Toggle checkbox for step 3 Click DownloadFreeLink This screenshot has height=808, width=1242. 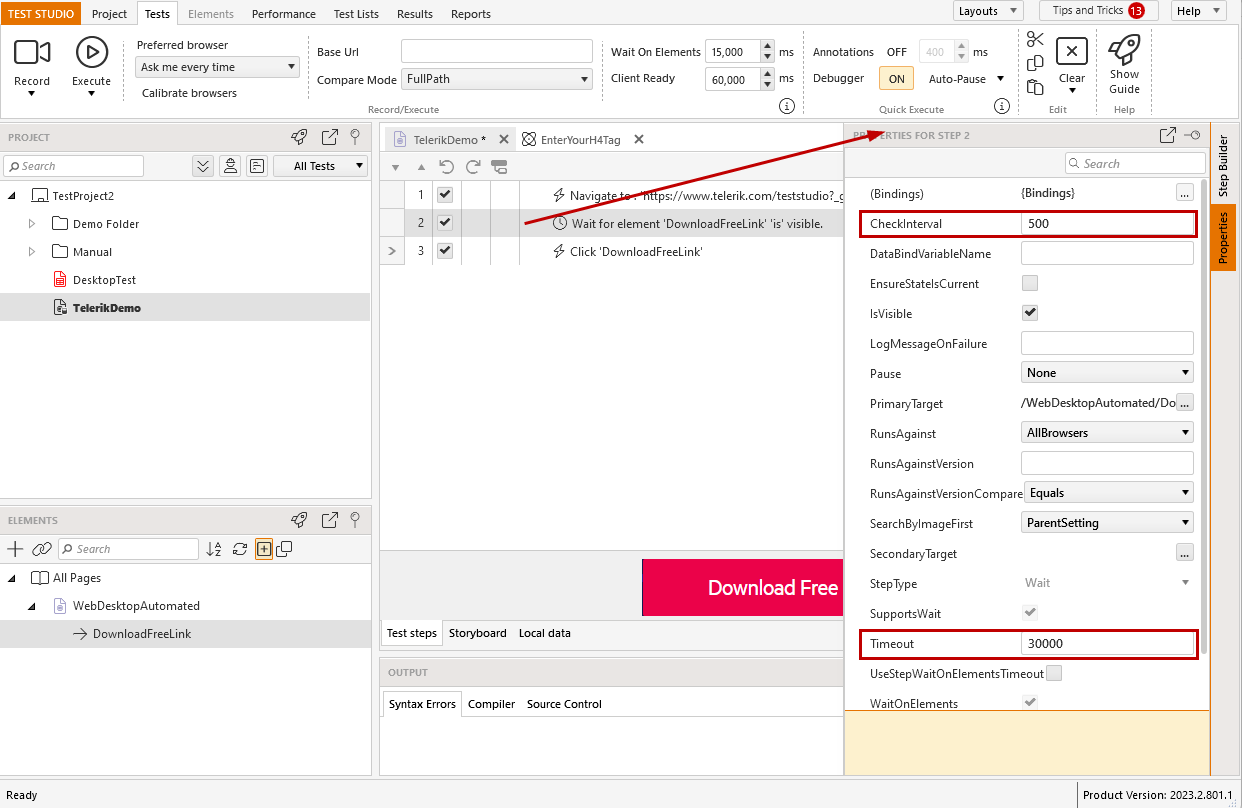coord(445,251)
